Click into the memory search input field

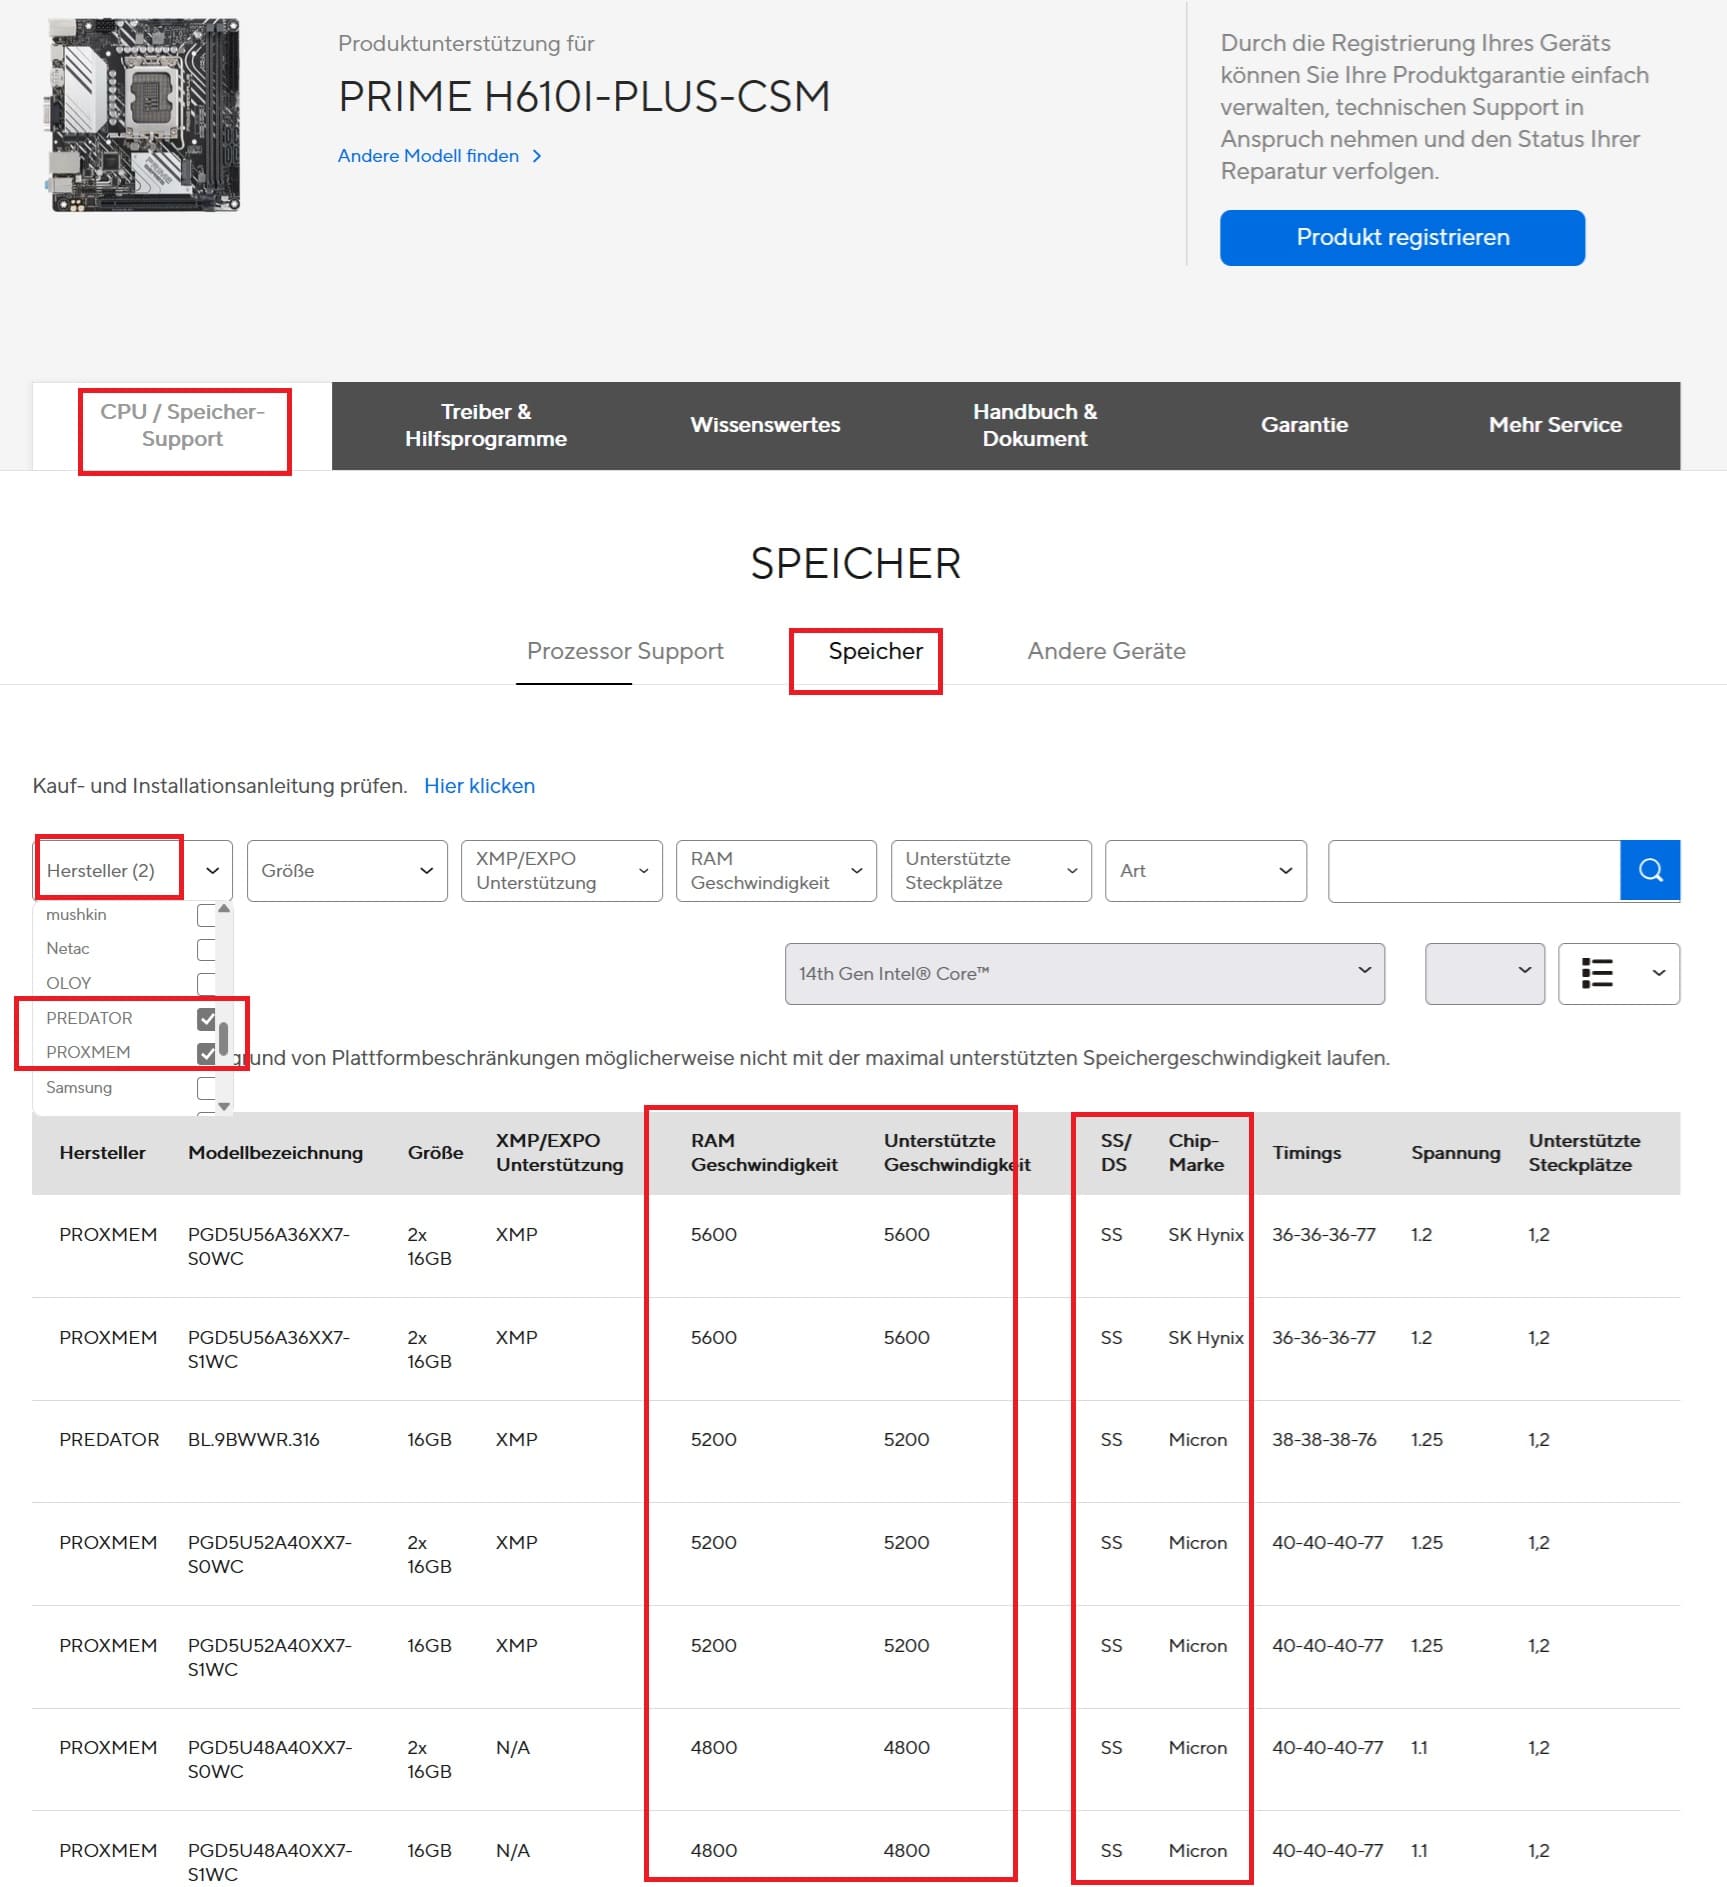click(x=1473, y=871)
